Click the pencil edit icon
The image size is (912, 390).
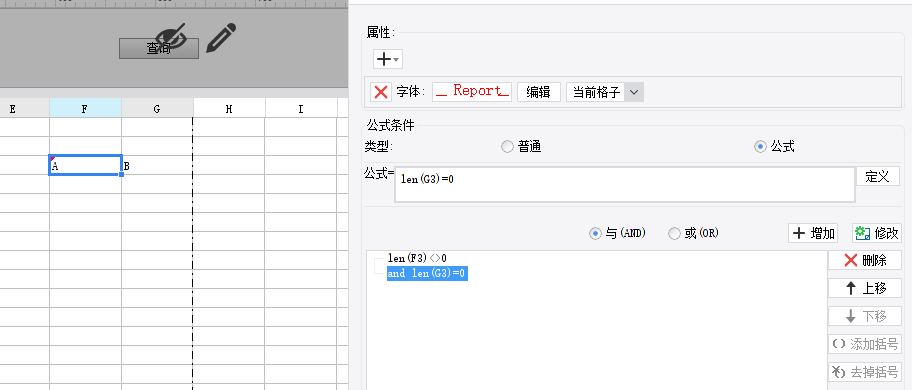(221, 38)
